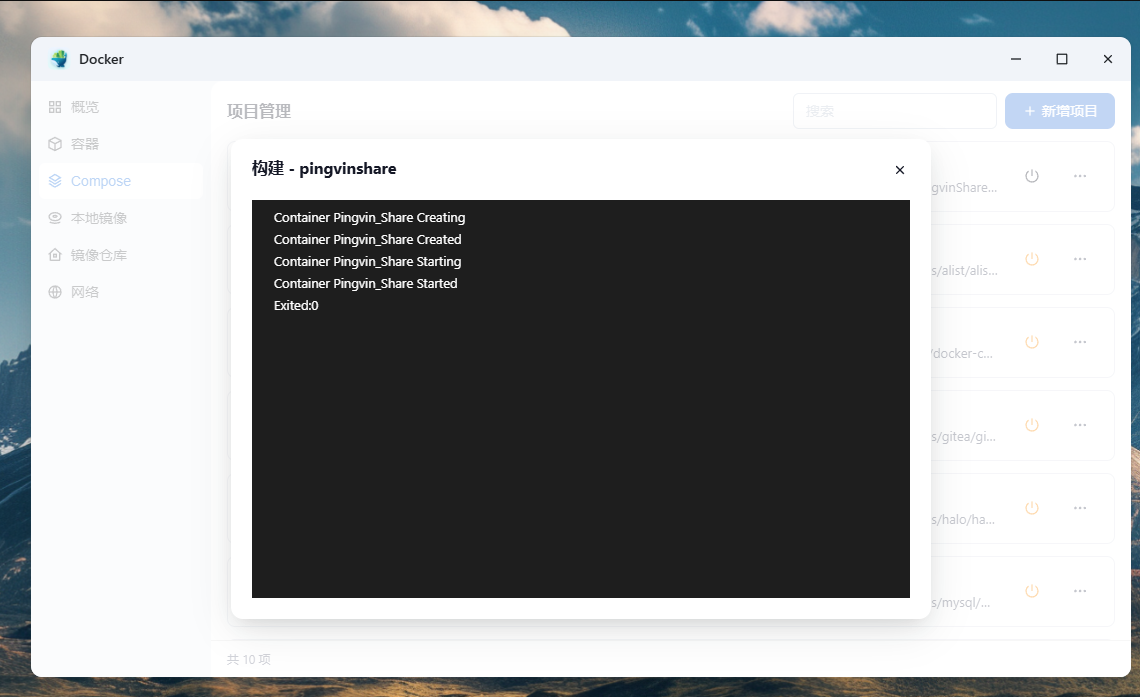The height and width of the screenshot is (697, 1140).
Task: Click the Docker app logo in title bar
Action: click(60, 59)
